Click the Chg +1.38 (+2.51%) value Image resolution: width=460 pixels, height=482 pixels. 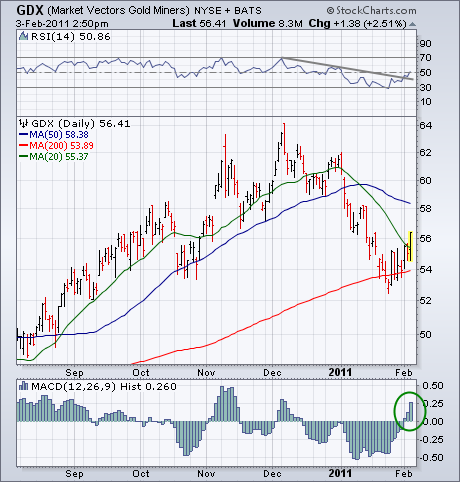tap(358, 24)
